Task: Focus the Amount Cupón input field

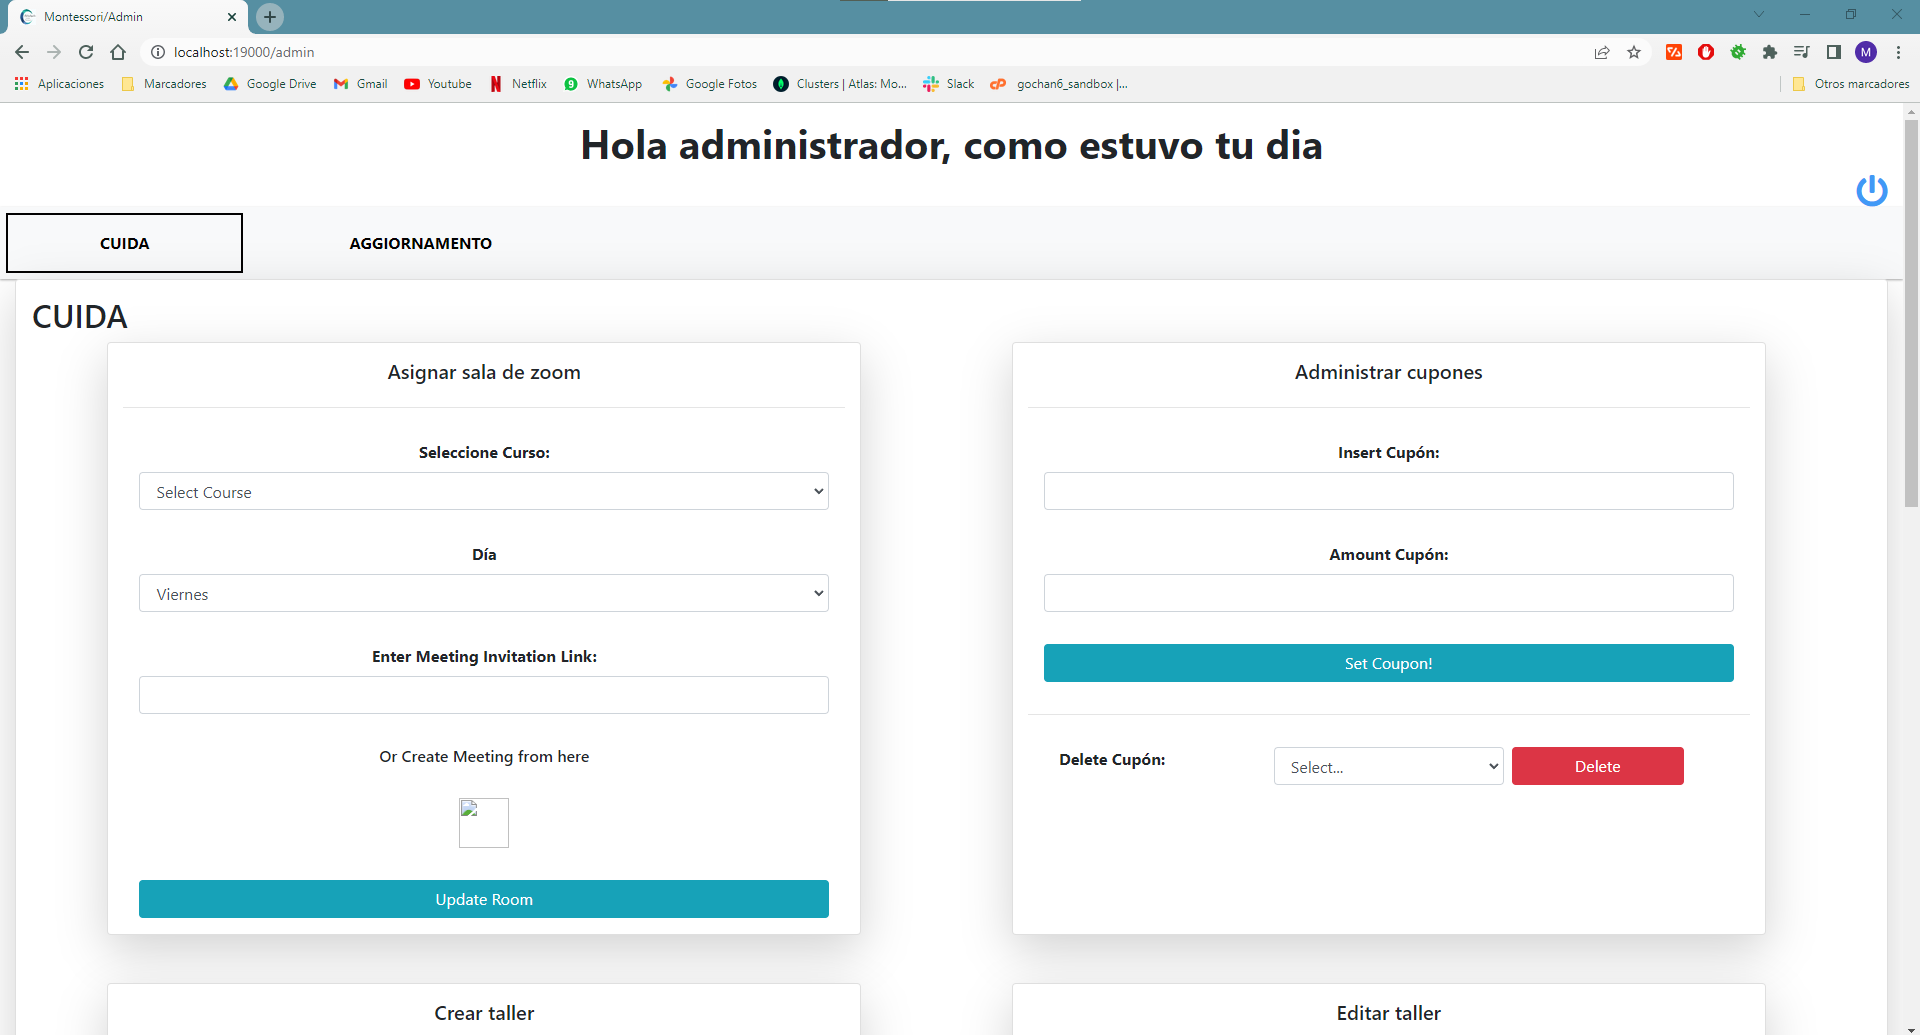Action: point(1388,593)
